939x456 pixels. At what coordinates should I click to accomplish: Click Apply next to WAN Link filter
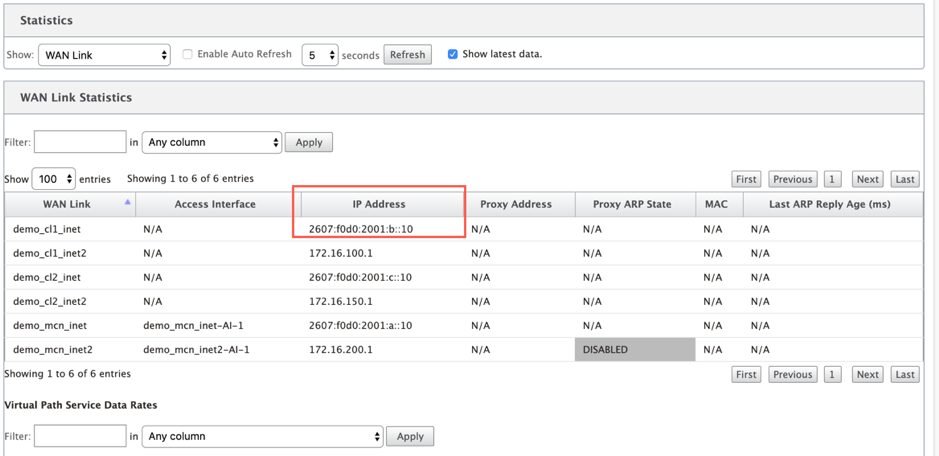click(x=309, y=143)
